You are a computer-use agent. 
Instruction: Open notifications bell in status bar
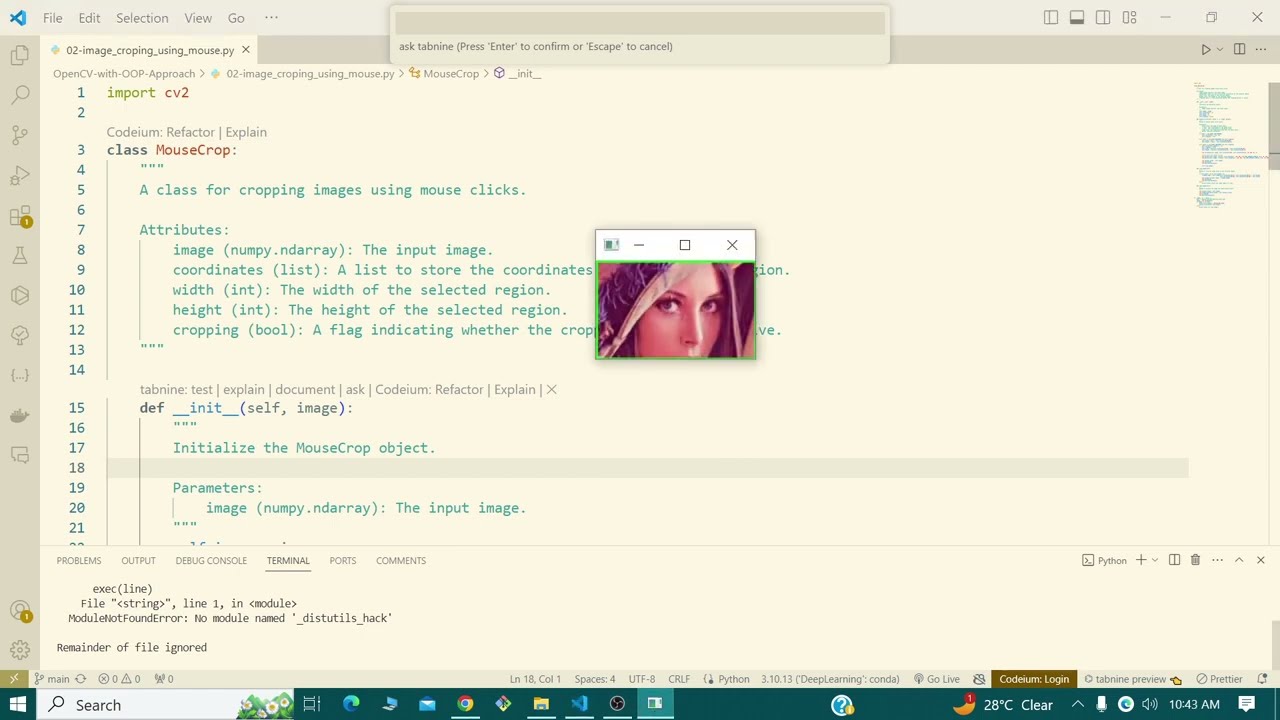click(1260, 679)
